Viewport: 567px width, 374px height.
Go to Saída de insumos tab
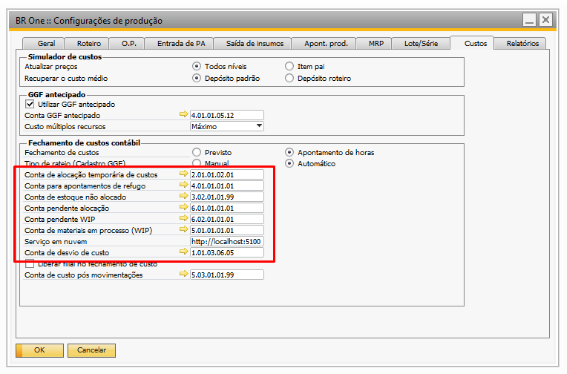252,43
